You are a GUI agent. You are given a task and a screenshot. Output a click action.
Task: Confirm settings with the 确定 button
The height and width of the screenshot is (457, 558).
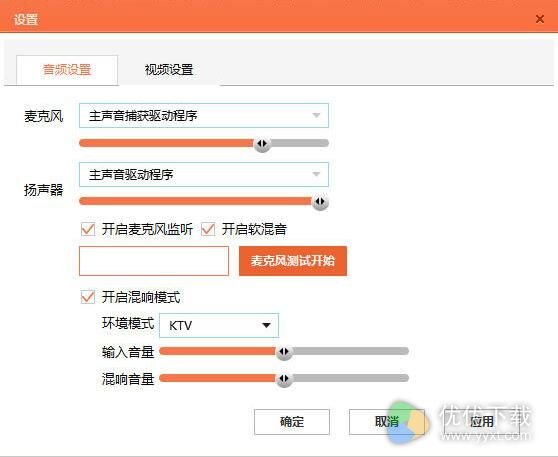point(292,422)
